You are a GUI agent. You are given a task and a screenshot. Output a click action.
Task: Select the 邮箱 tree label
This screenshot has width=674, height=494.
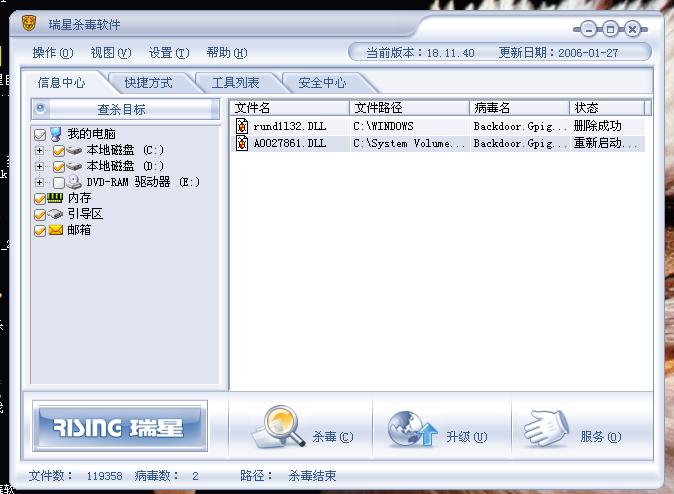pyautogui.click(x=79, y=230)
